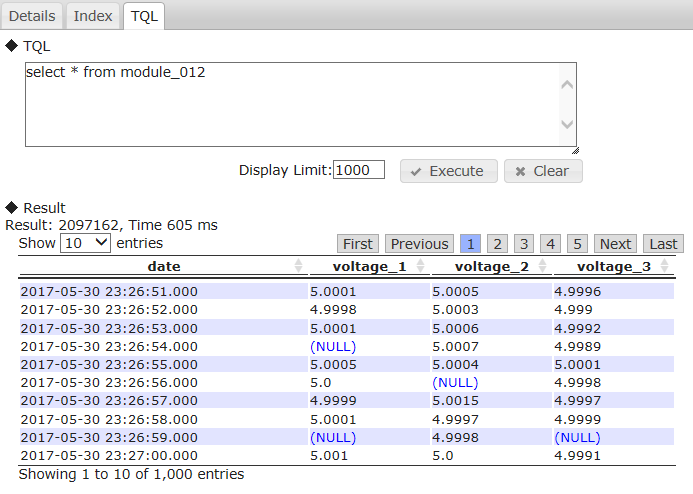
Task: Jump to the Next results page
Action: coord(615,244)
